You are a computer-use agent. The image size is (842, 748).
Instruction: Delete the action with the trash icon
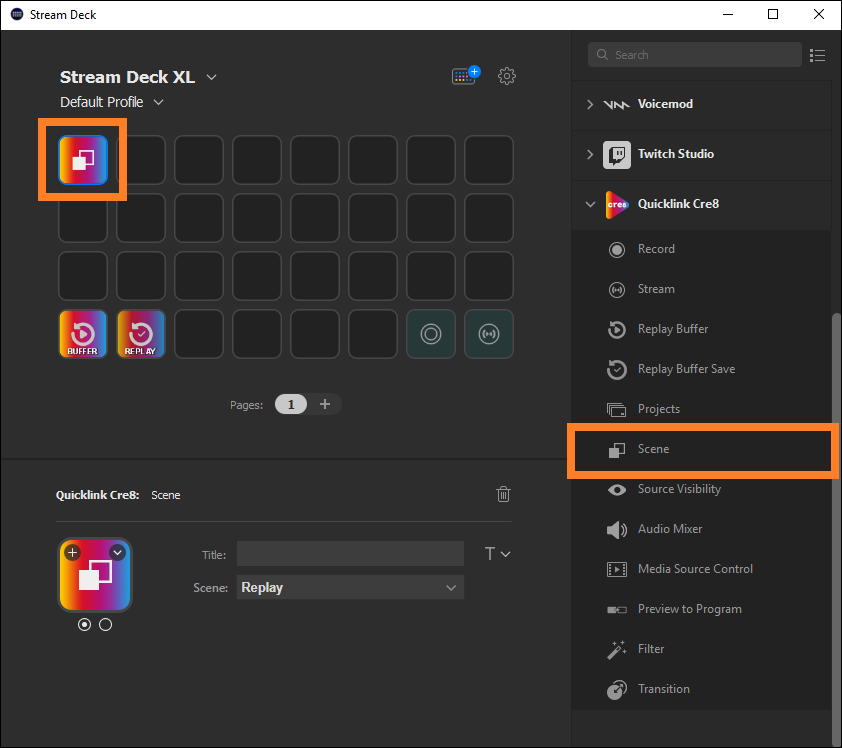pyautogui.click(x=503, y=494)
